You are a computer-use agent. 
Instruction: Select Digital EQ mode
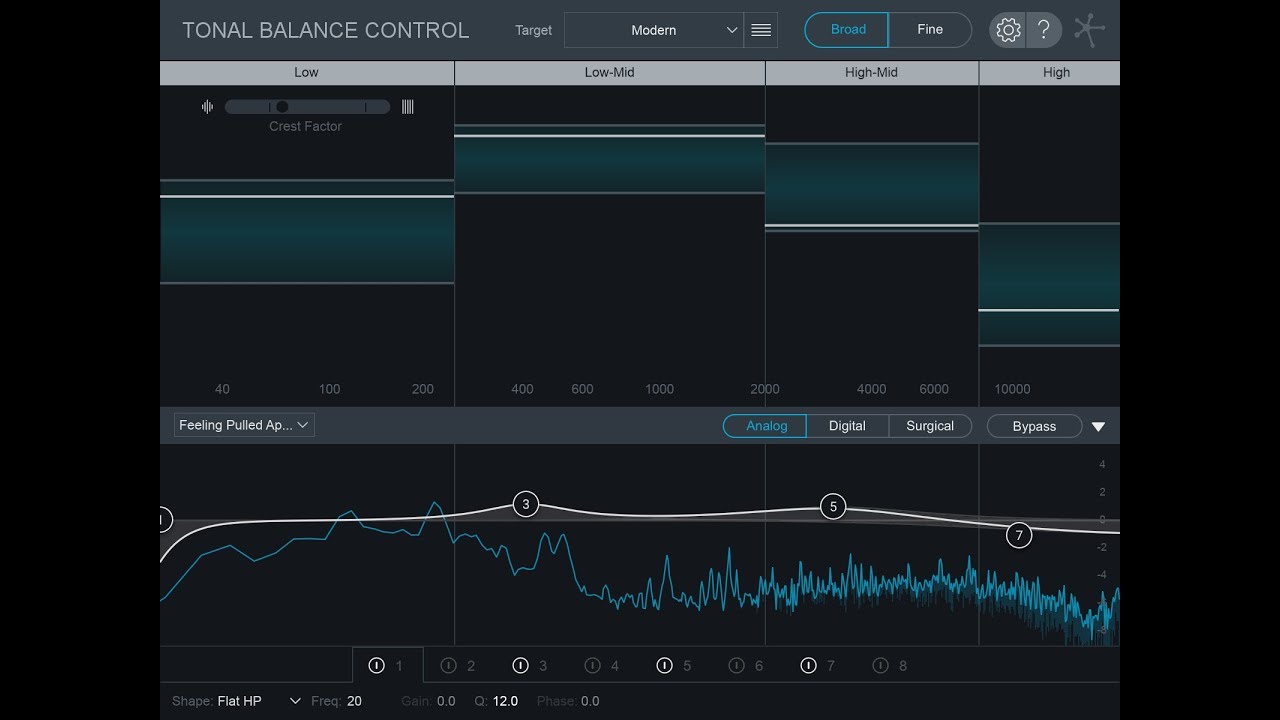point(847,426)
